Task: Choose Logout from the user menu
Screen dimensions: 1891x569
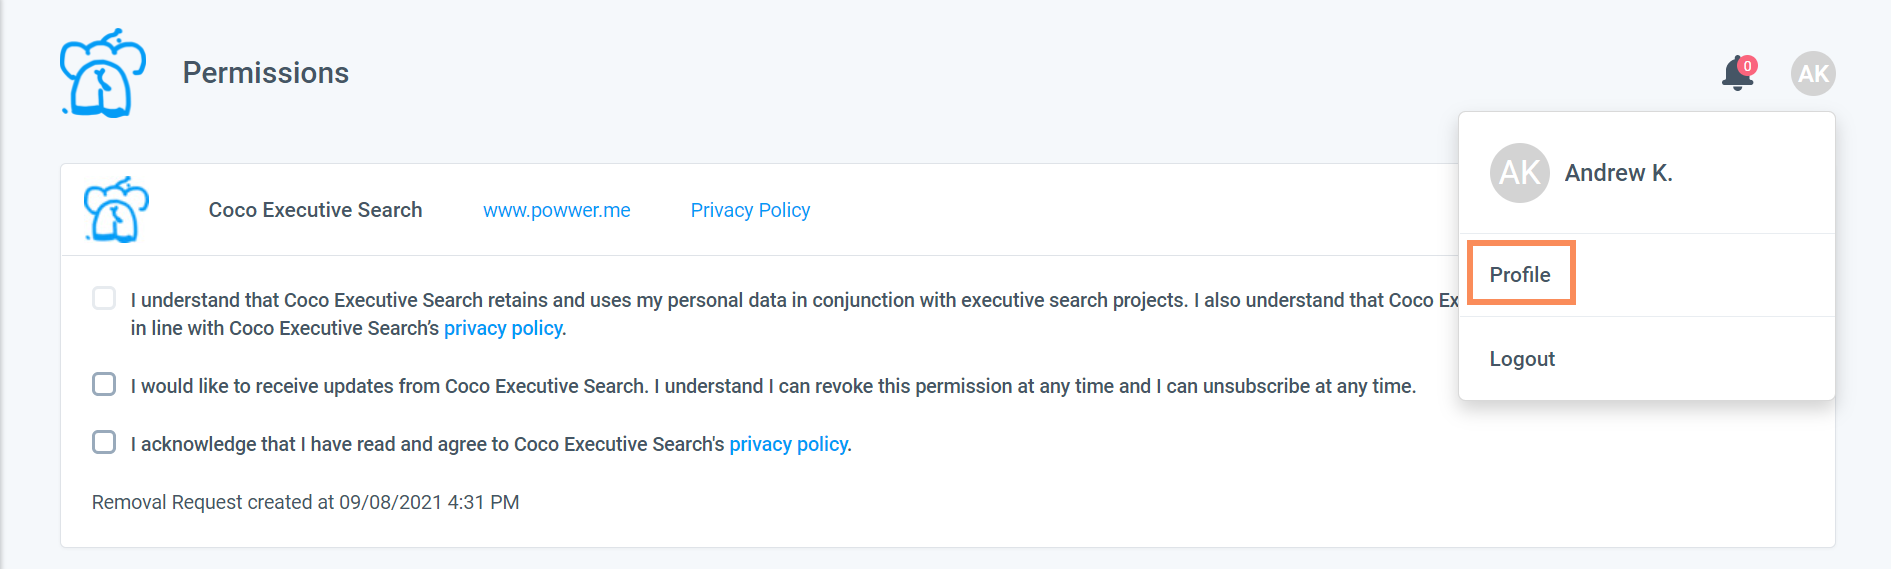Action: (1522, 359)
